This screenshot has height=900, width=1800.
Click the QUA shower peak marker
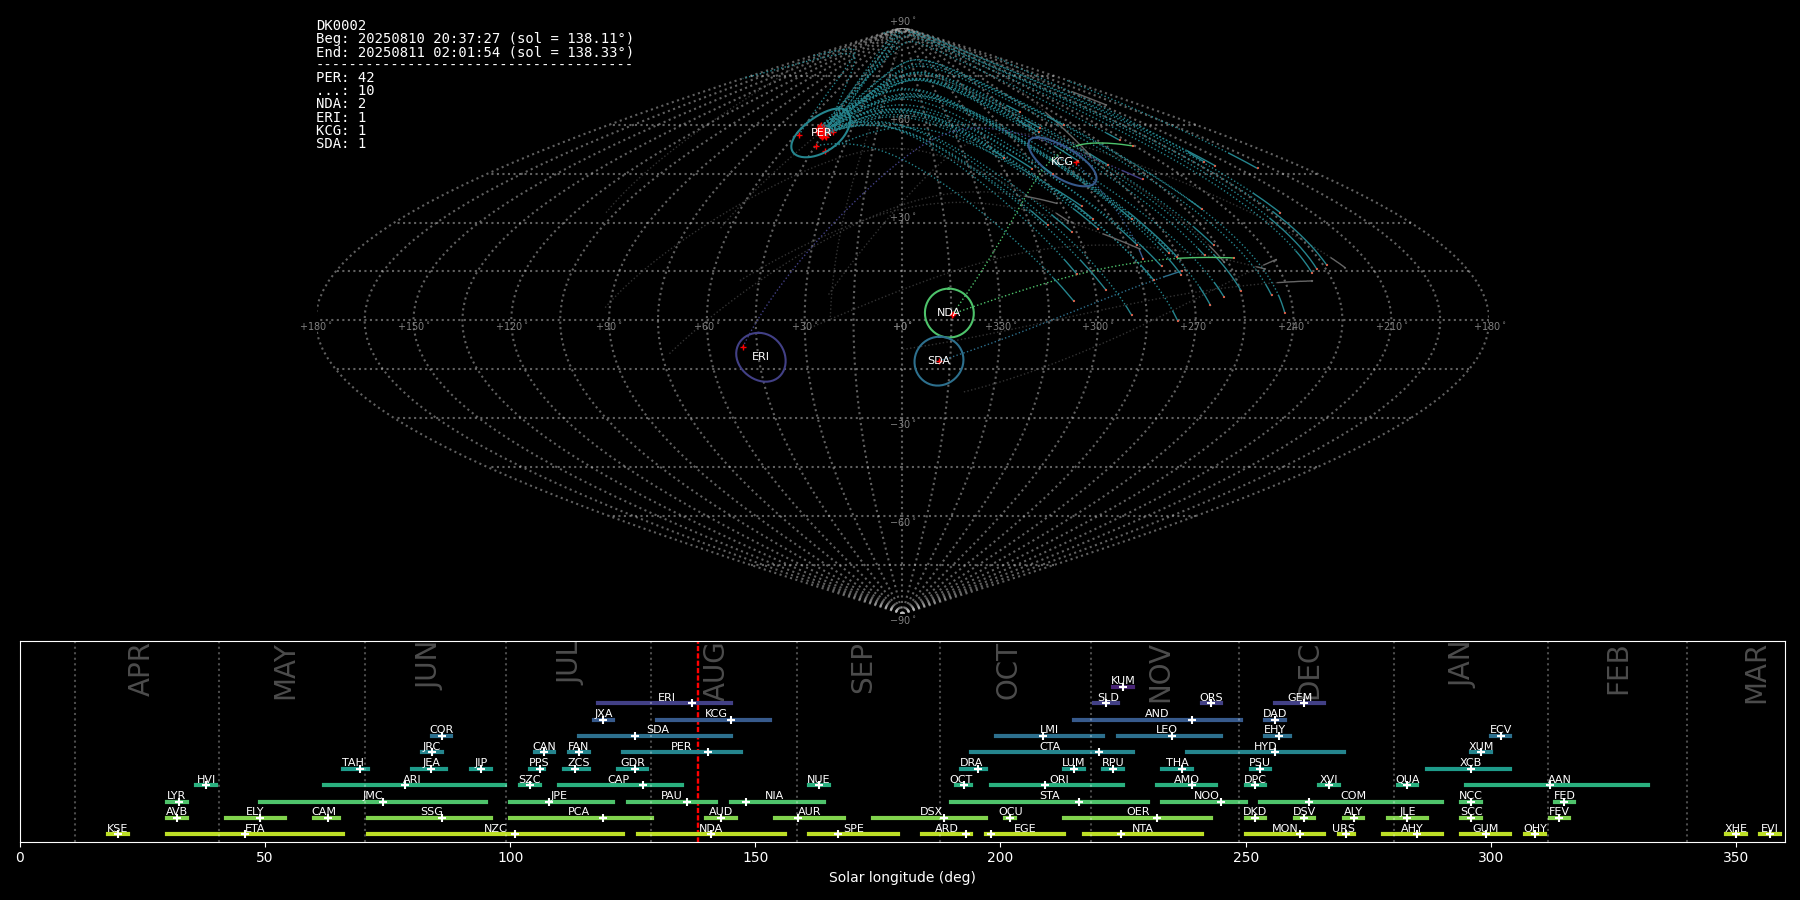1407,785
